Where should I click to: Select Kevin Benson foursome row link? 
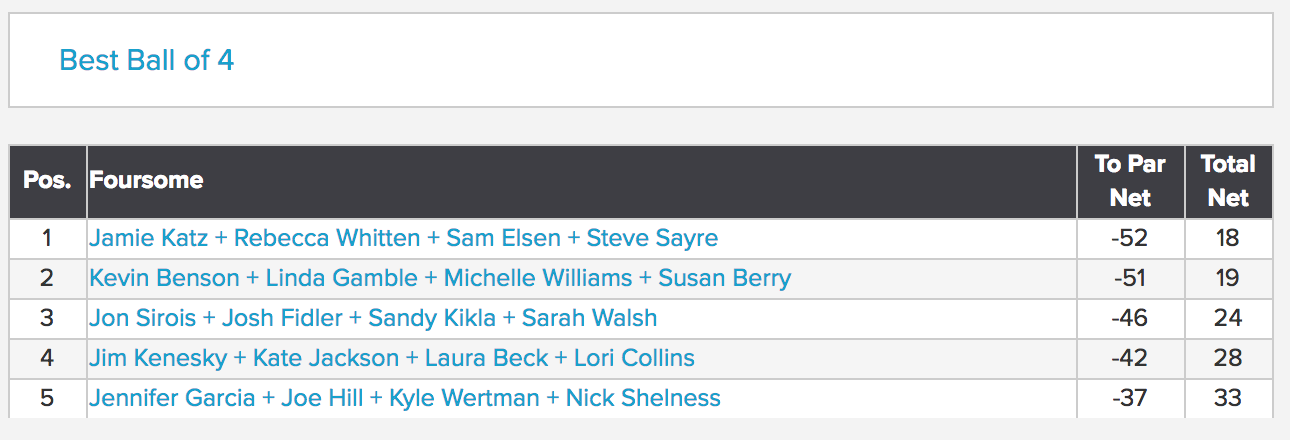(x=440, y=278)
